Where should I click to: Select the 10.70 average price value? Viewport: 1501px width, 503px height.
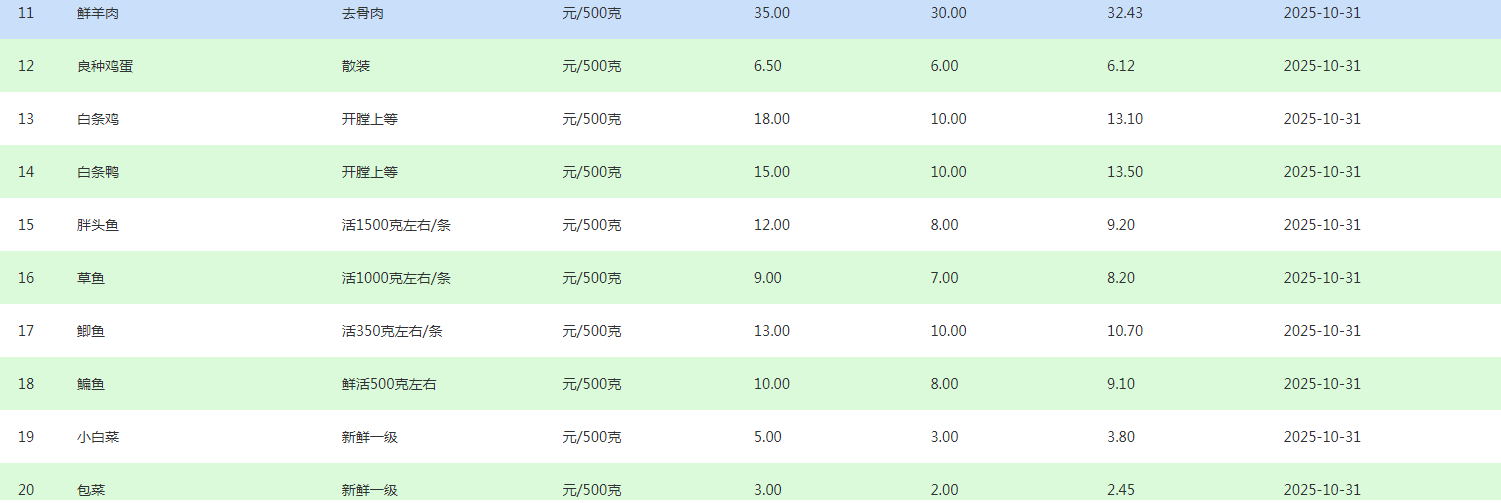pyautogui.click(x=1125, y=331)
